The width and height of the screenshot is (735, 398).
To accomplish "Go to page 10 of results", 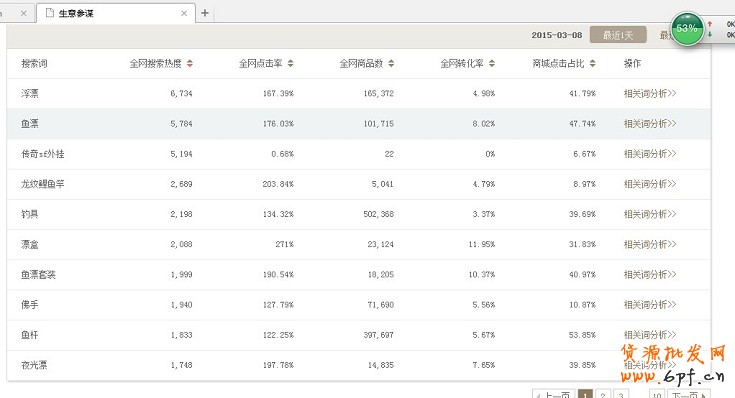I will point(657,395).
